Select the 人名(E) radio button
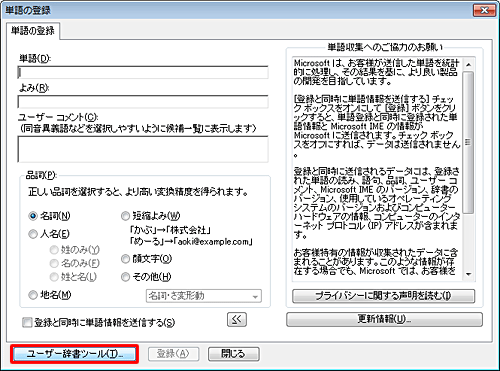 tap(33, 234)
